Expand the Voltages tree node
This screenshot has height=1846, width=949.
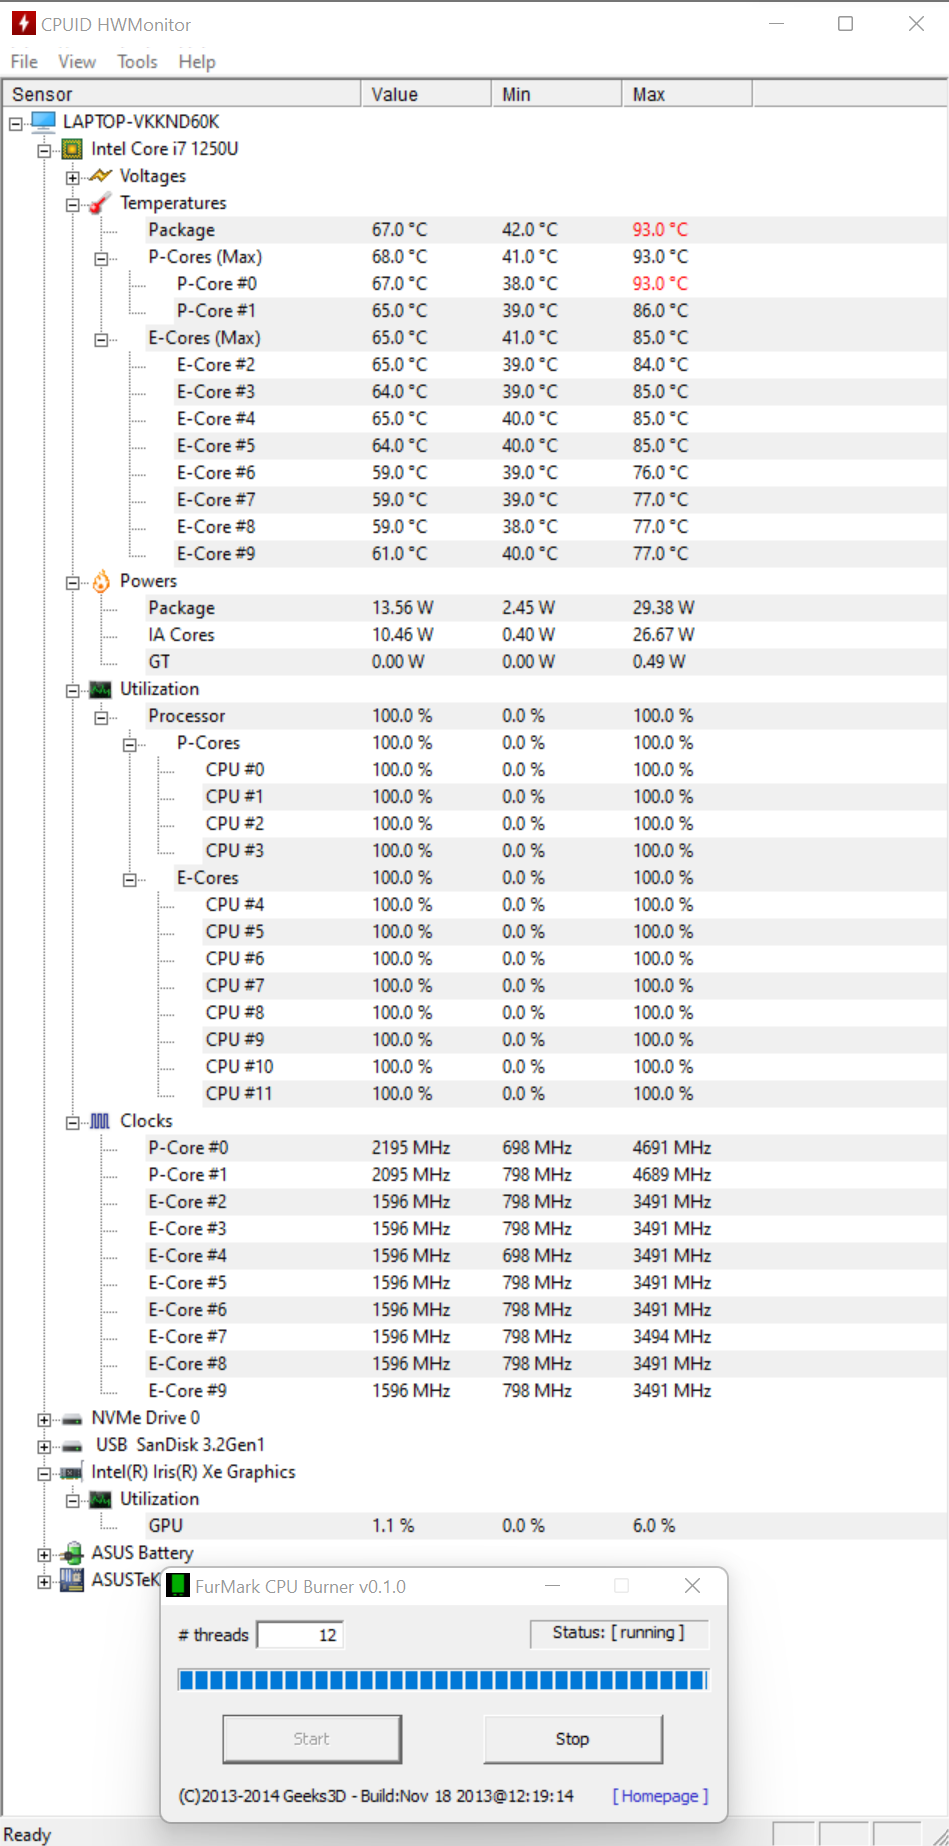coord(72,177)
